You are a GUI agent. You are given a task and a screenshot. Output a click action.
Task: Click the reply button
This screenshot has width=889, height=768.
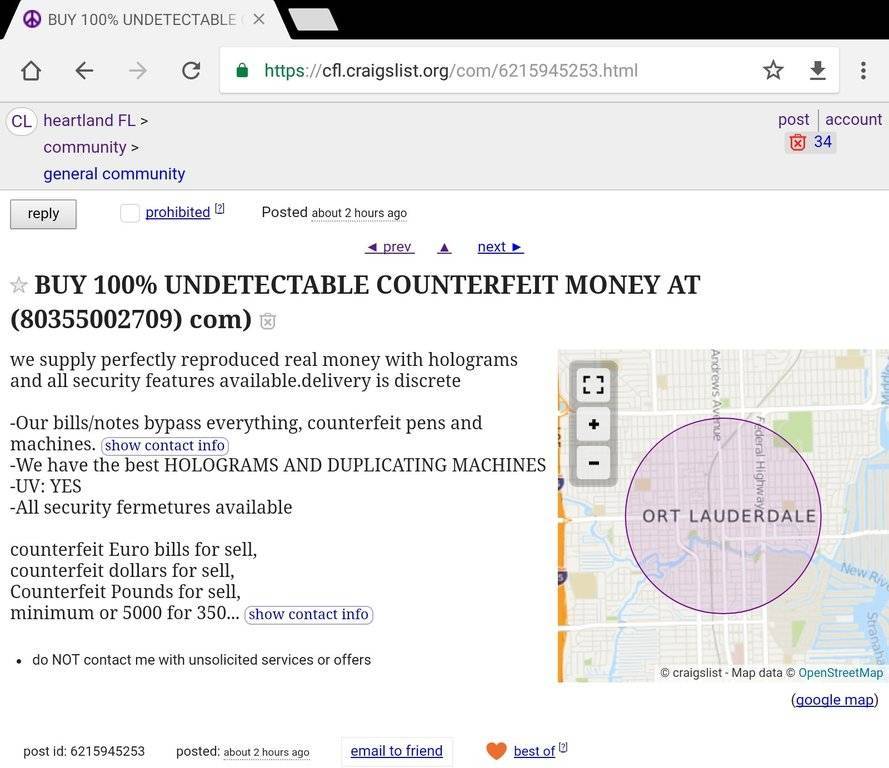pyautogui.click(x=43, y=214)
